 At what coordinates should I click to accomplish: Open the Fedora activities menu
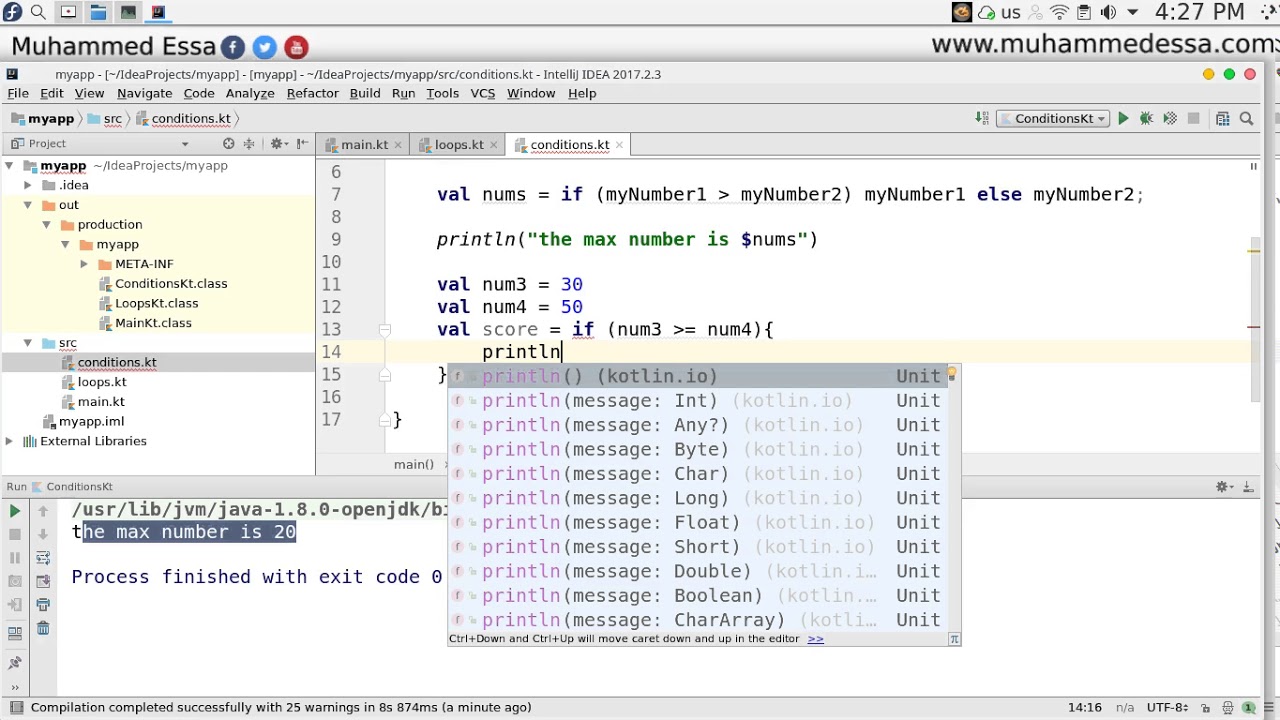pos(10,12)
